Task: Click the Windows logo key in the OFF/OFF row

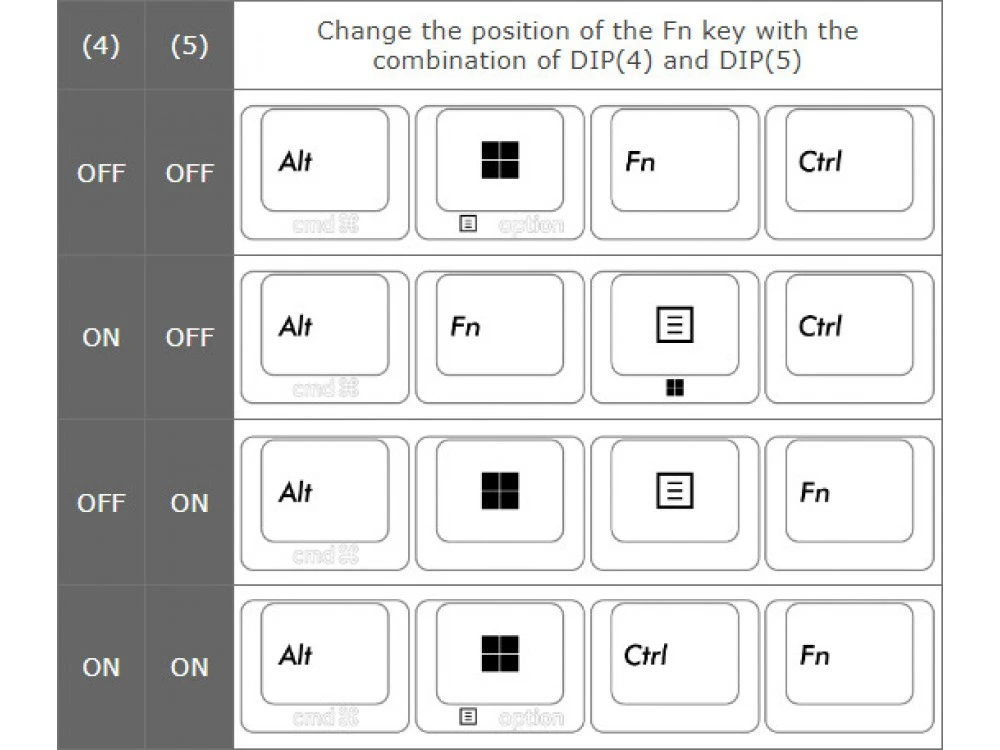Action: click(499, 160)
